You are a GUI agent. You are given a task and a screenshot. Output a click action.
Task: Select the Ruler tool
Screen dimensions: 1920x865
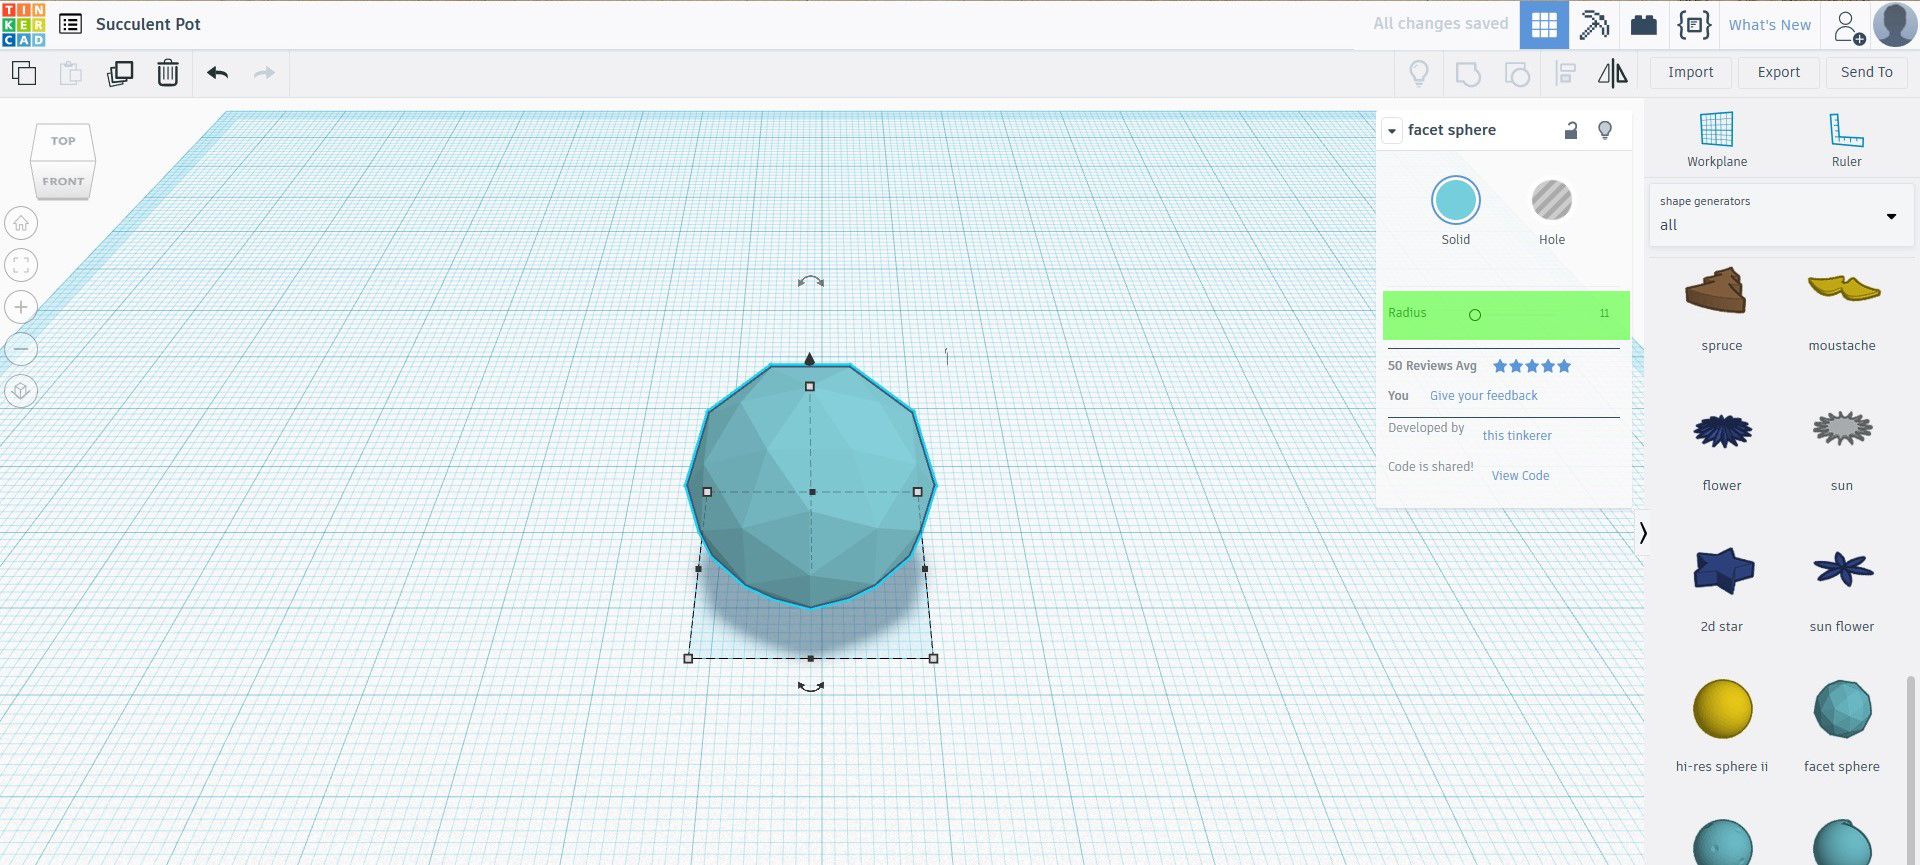coord(1846,140)
